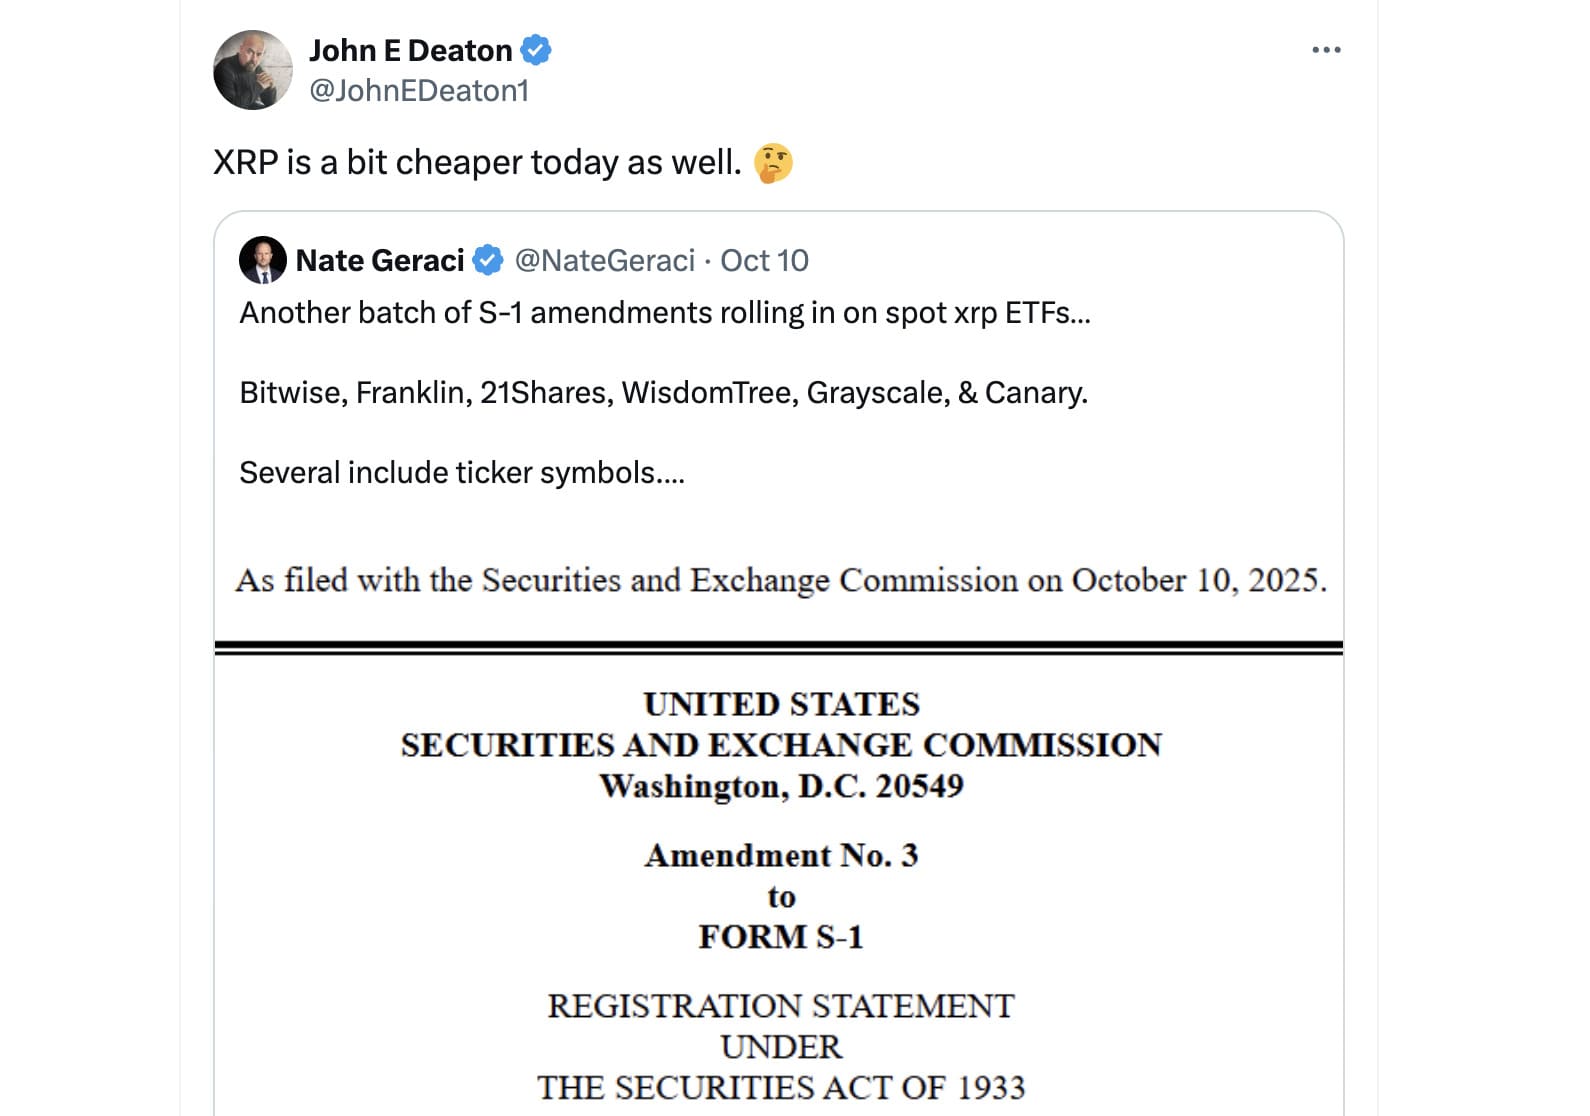
Task: Visit the @NateGeraci handle
Action: (604, 261)
